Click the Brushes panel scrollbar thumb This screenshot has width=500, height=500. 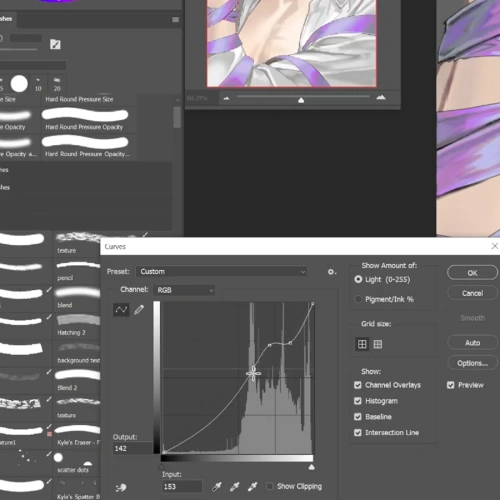[x=177, y=117]
